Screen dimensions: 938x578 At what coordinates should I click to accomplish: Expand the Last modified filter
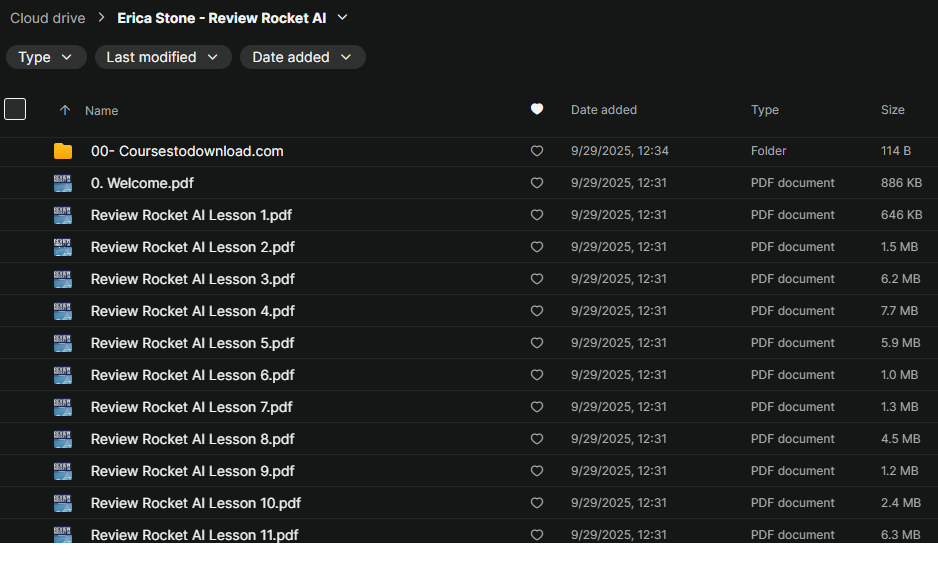point(163,57)
